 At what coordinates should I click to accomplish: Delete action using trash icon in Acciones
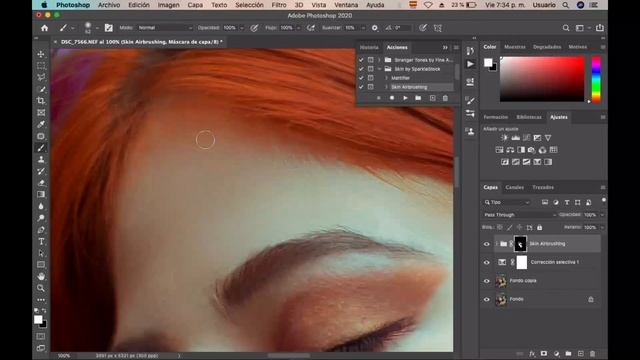click(445, 98)
